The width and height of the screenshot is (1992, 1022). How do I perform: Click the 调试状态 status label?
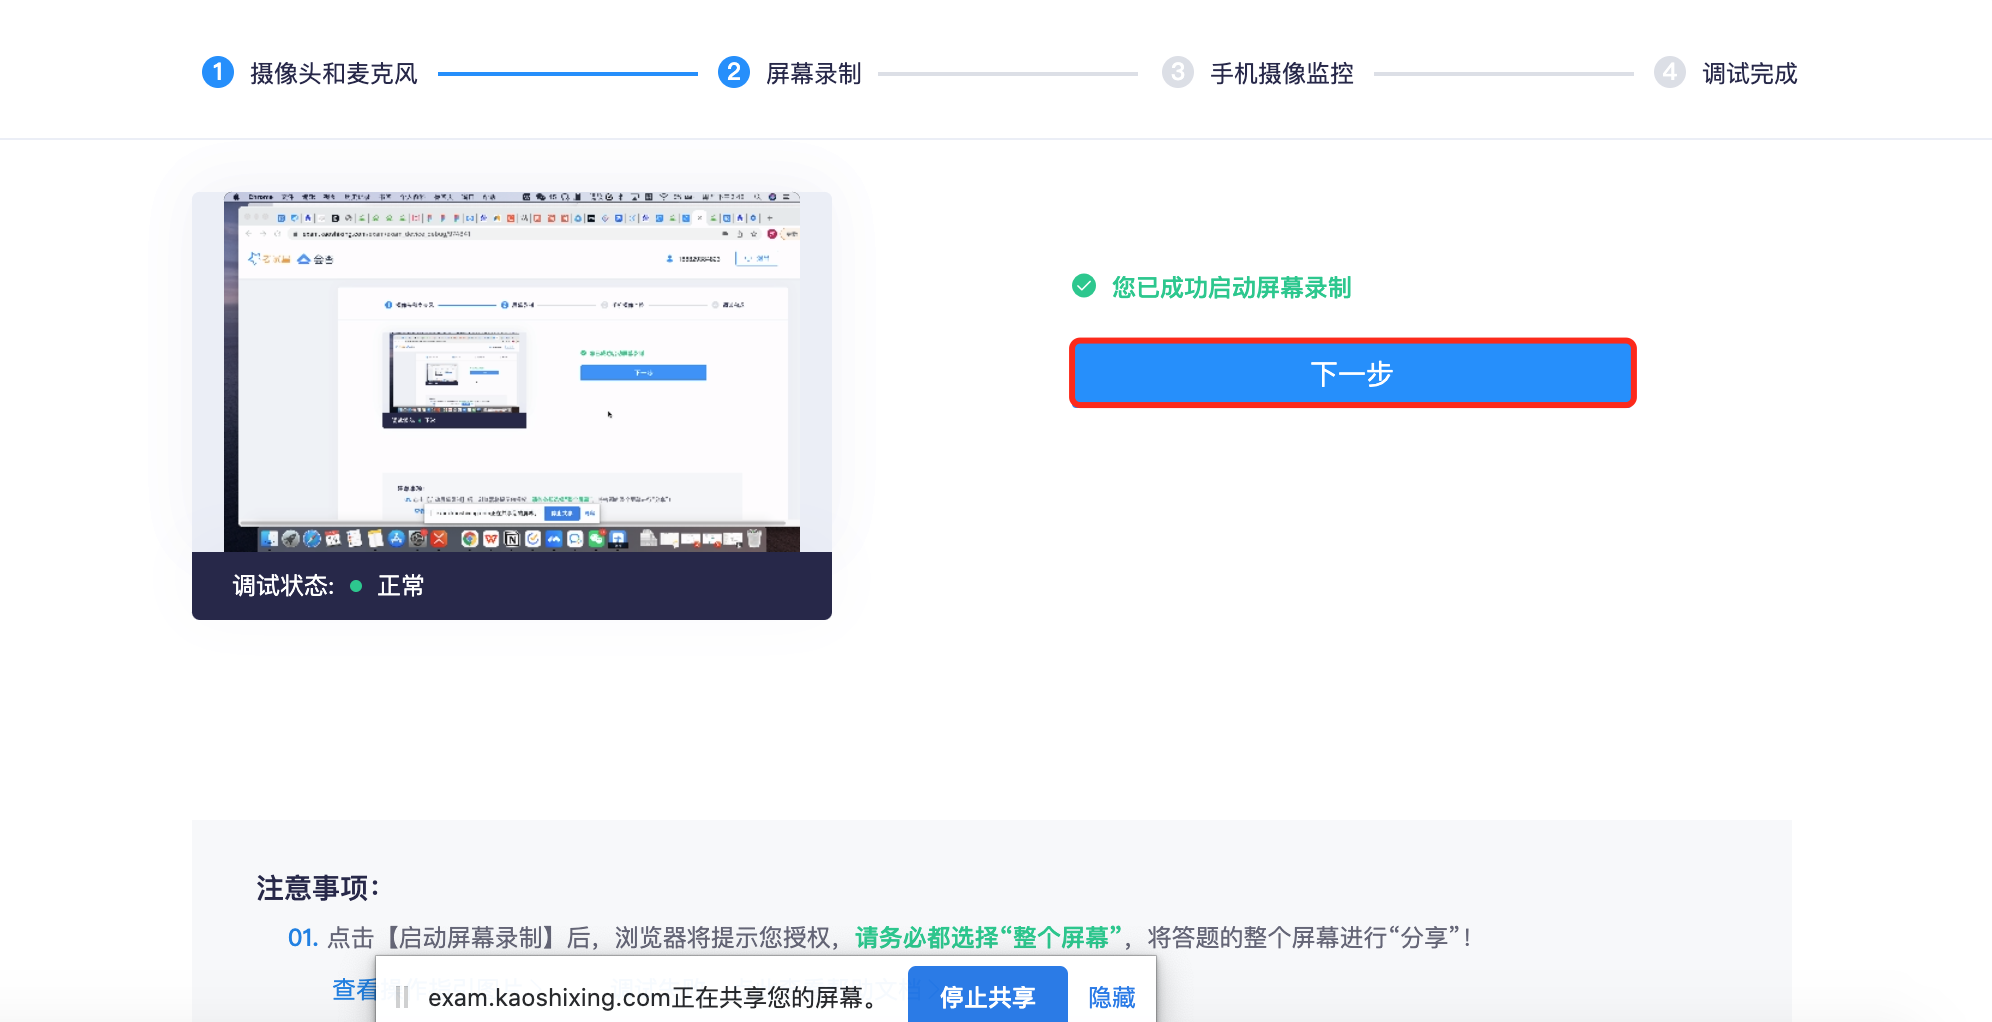pyautogui.click(x=283, y=586)
